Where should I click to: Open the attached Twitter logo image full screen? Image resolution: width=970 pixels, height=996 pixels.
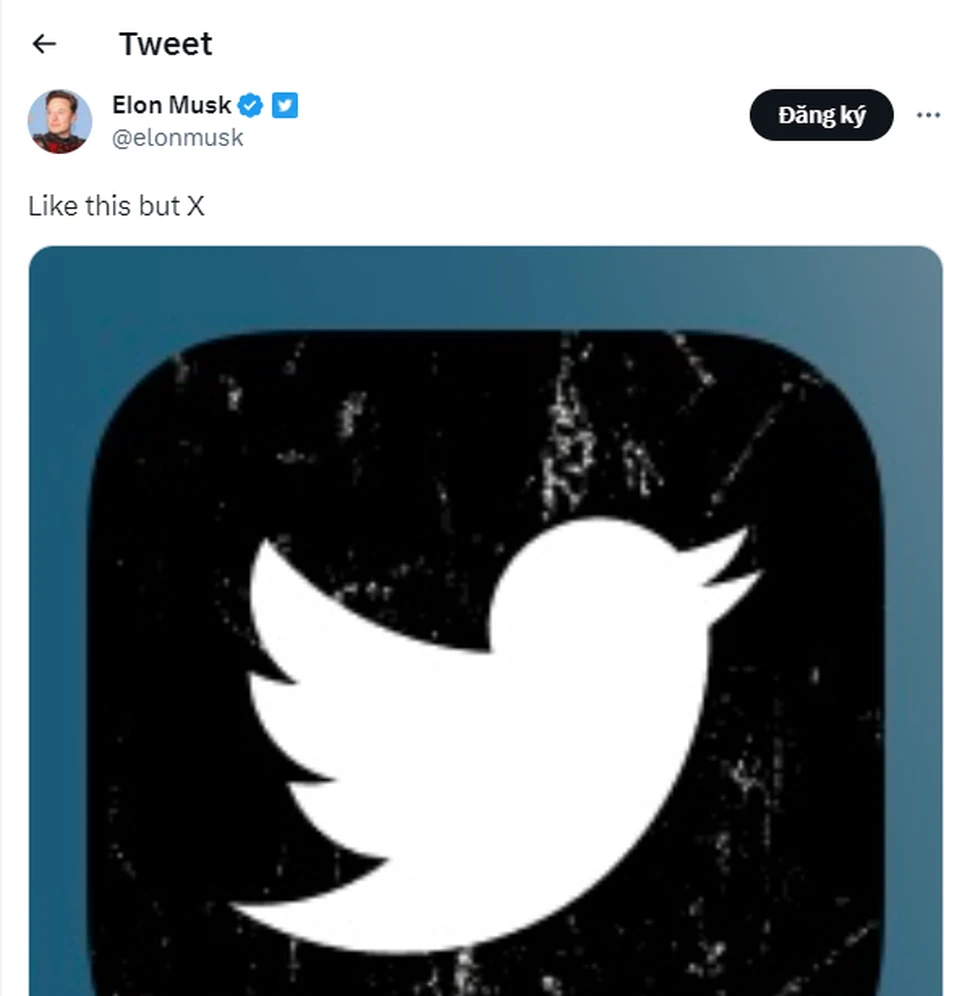[x=480, y=620]
